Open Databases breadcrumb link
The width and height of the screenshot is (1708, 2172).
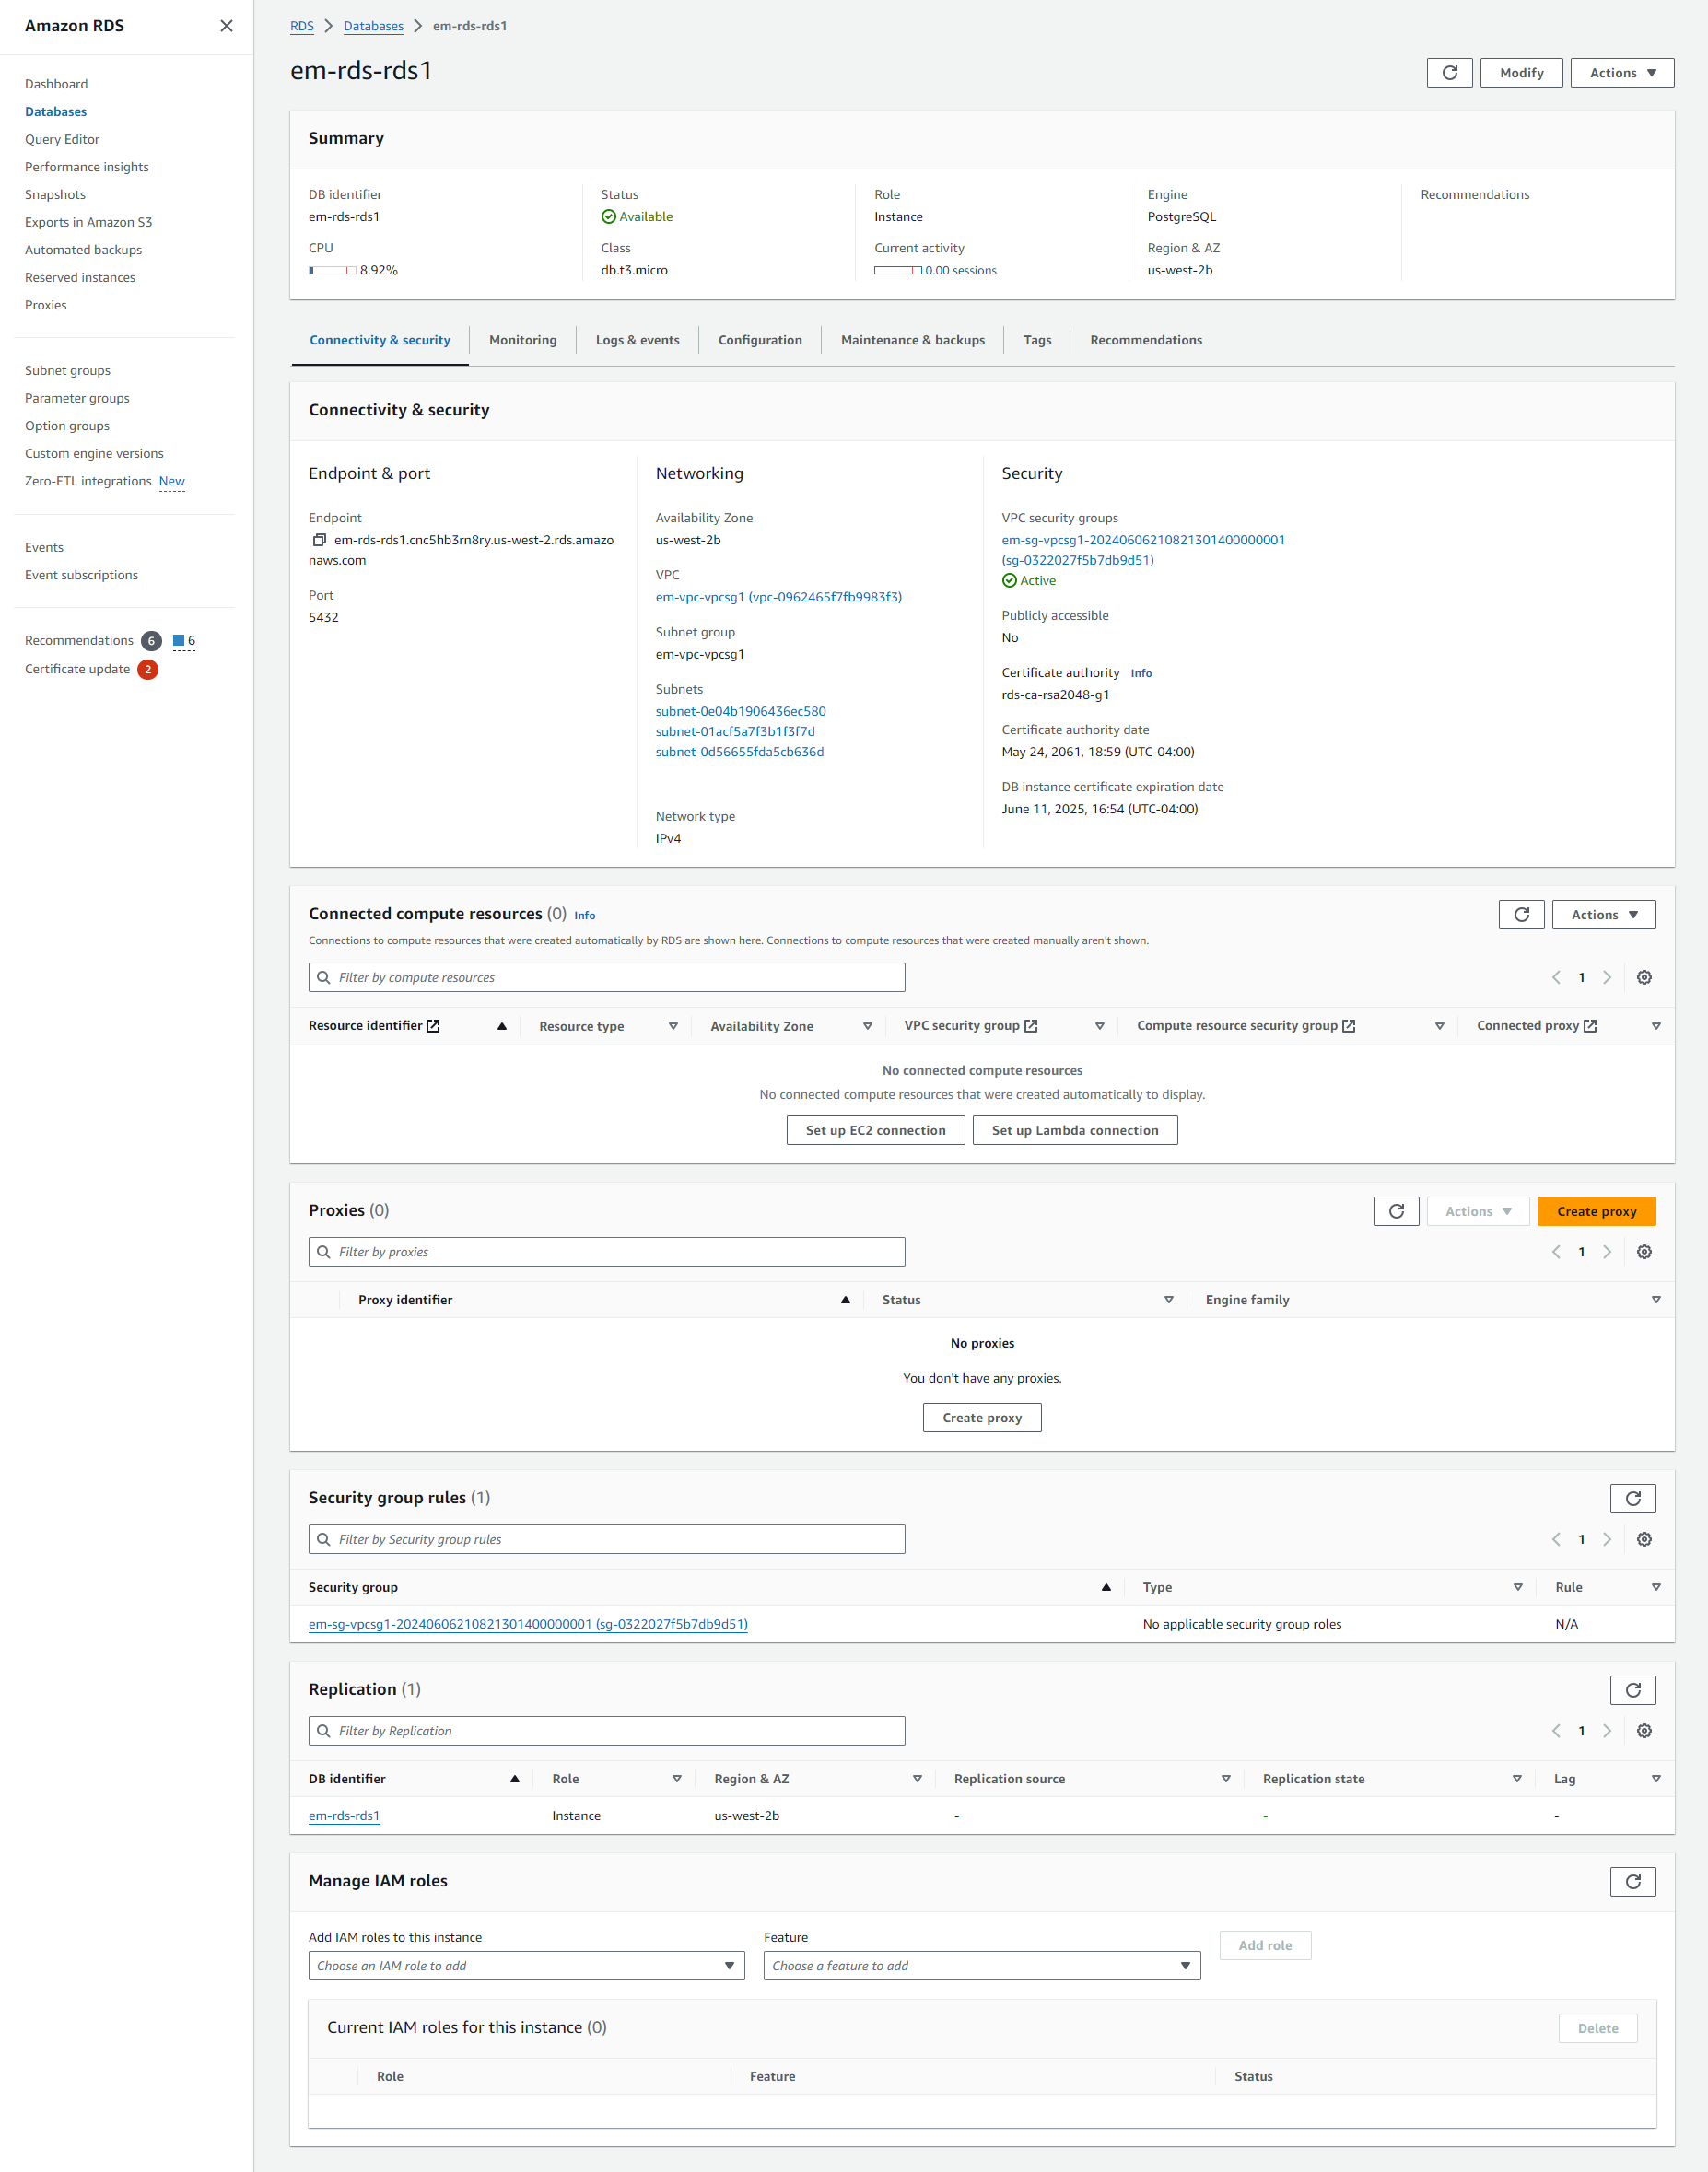pos(373,26)
